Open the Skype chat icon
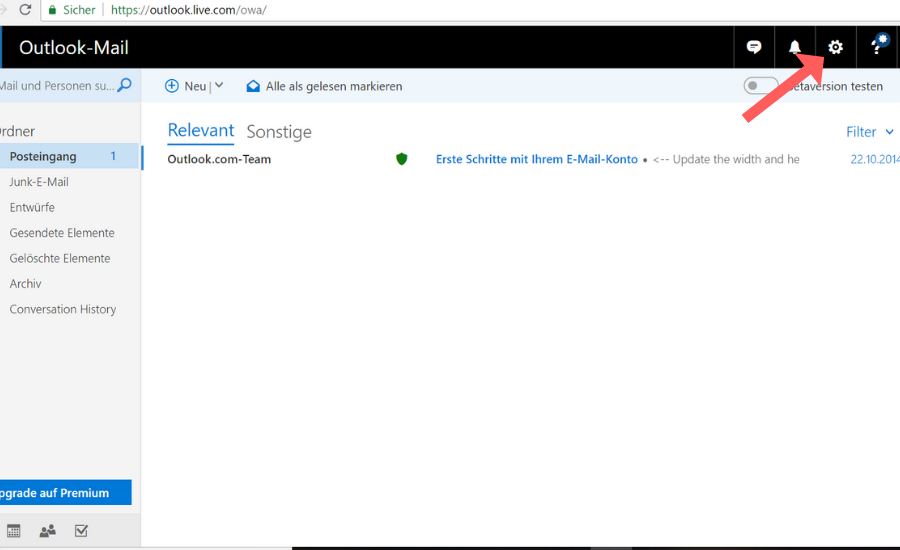The width and height of the screenshot is (900, 550). (754, 47)
